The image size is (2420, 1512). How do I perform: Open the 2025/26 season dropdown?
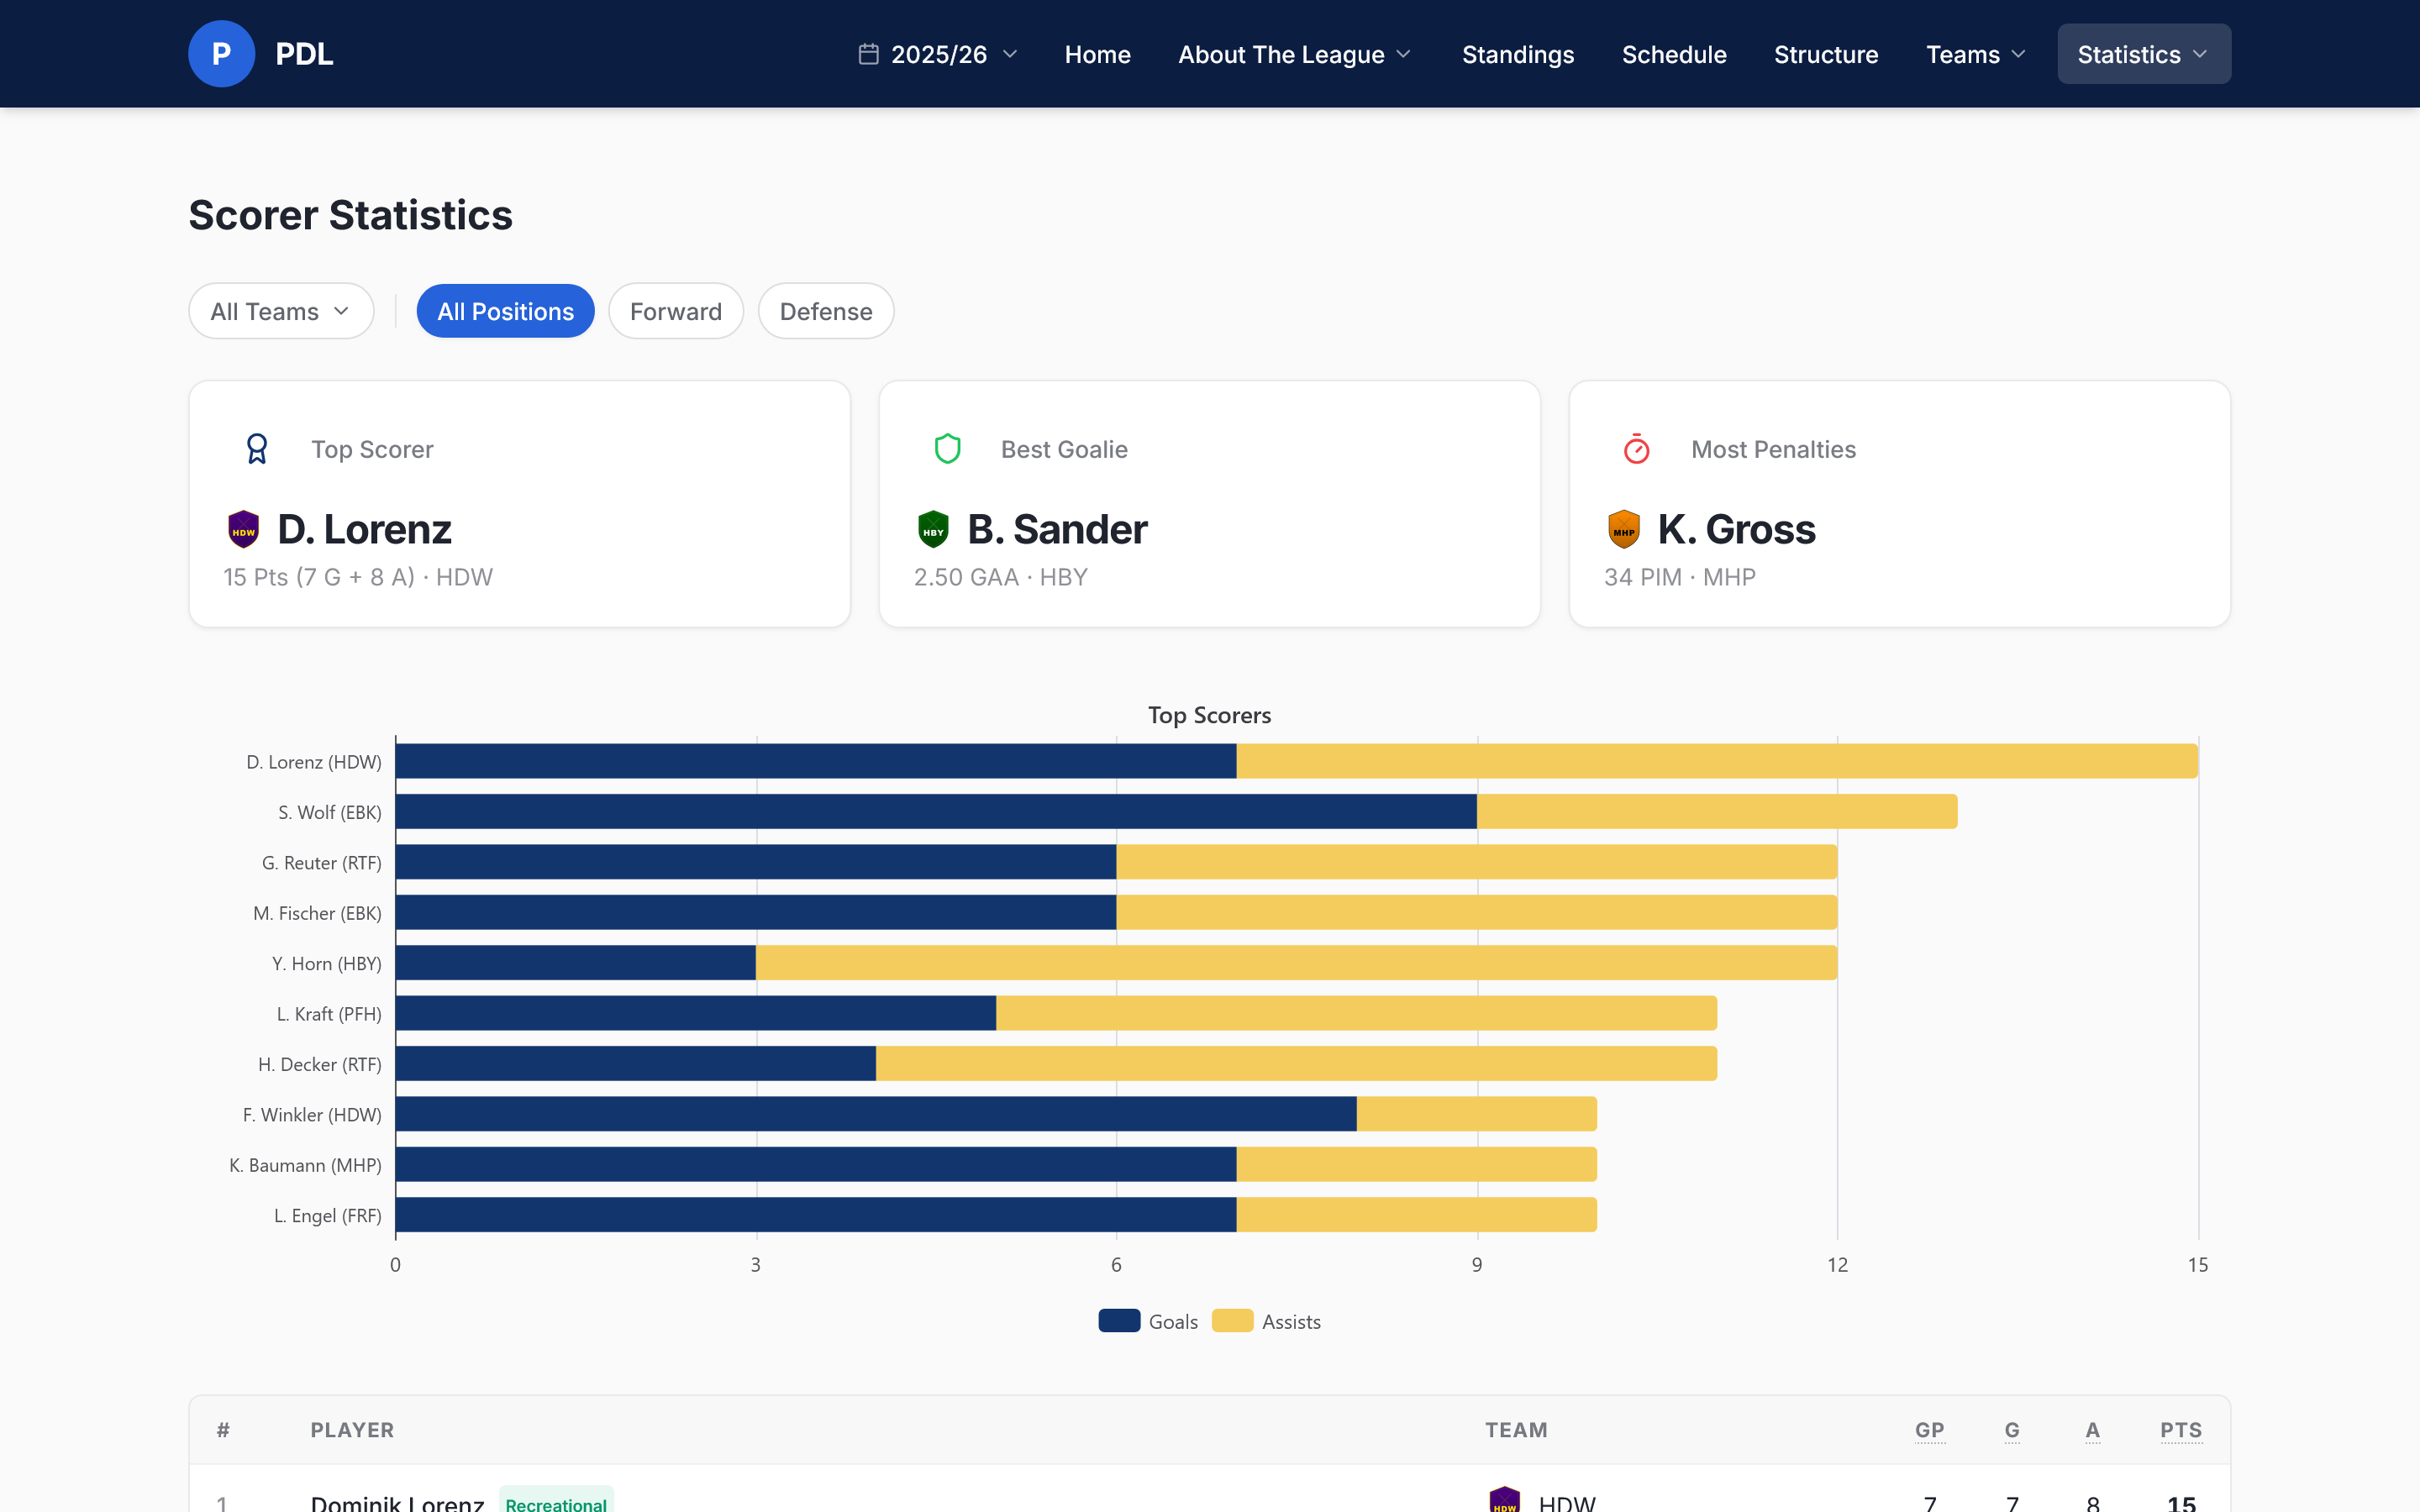939,54
